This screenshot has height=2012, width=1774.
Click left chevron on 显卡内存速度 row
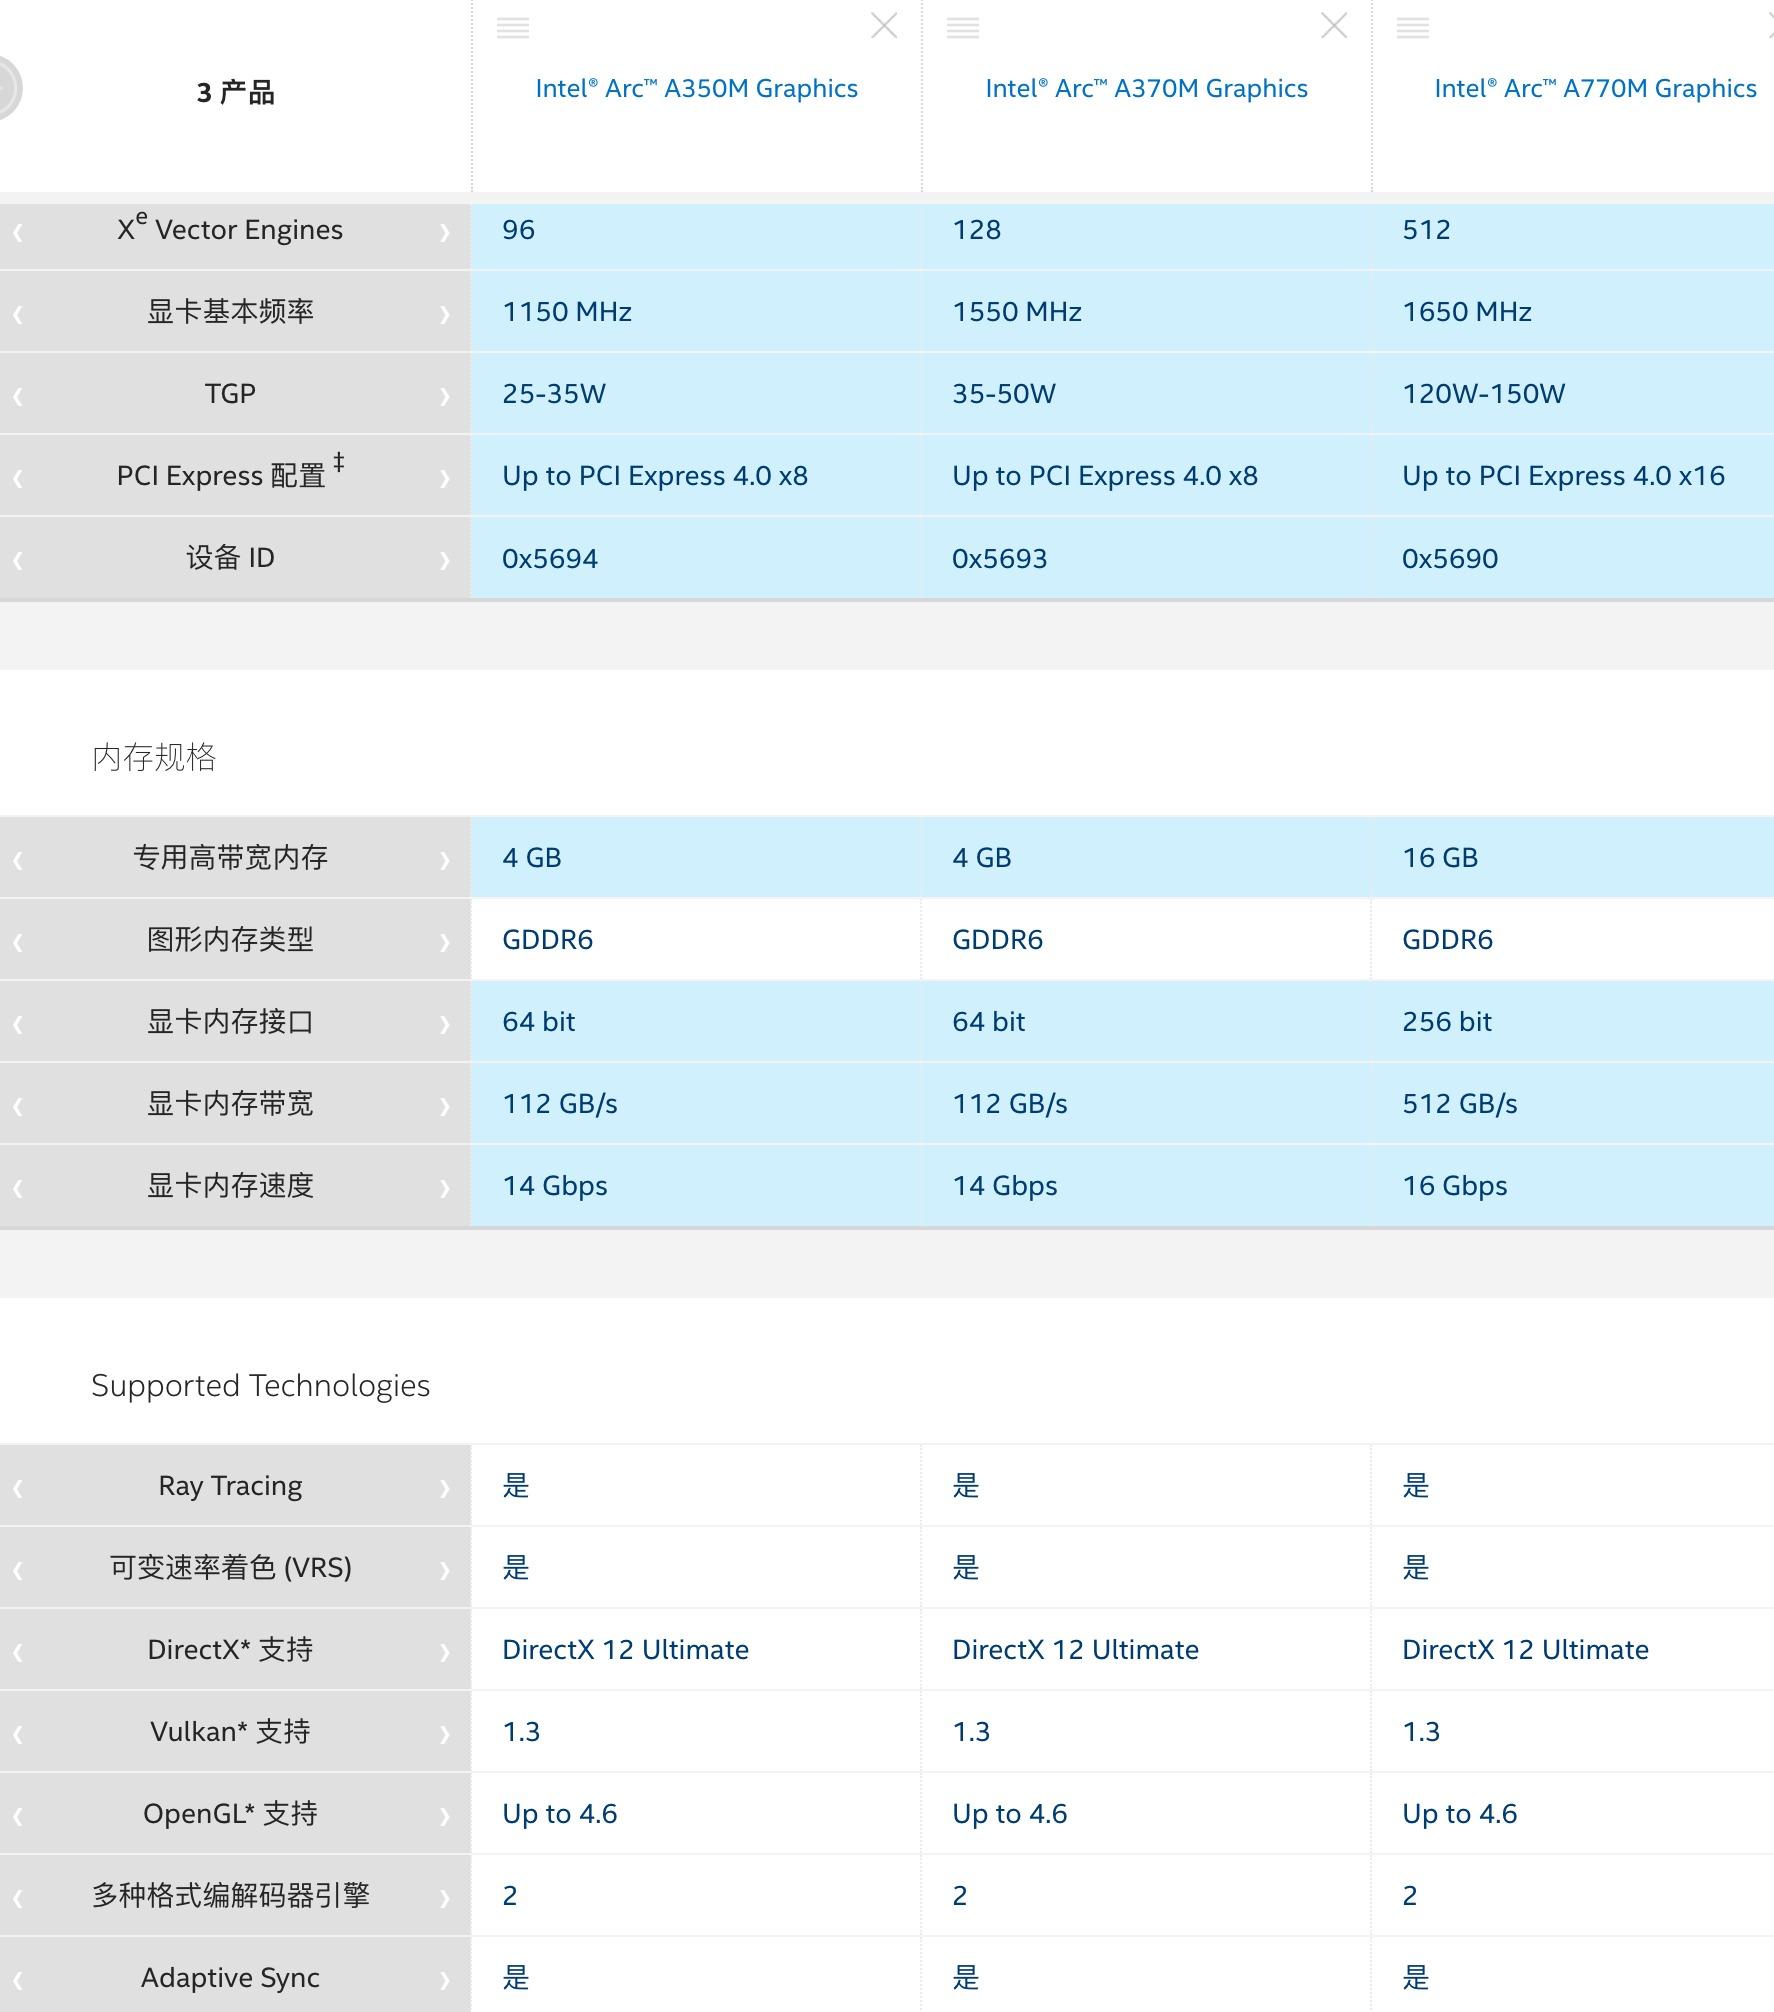(18, 1188)
